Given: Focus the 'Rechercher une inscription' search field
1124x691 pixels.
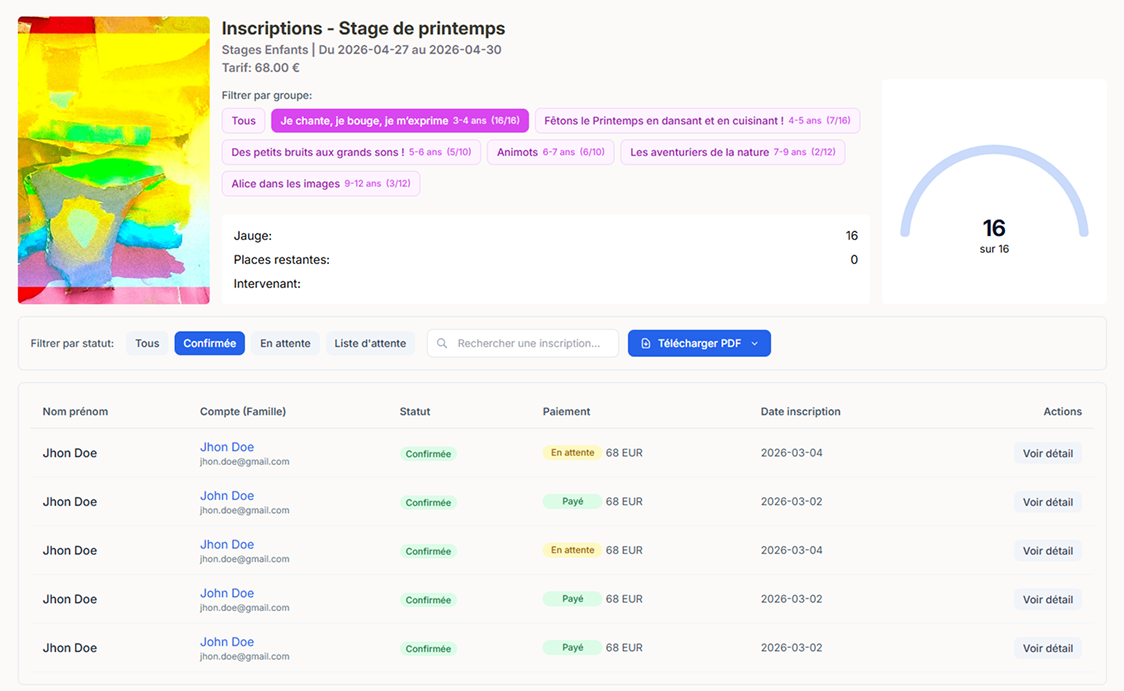Looking at the screenshot, I should pos(523,343).
